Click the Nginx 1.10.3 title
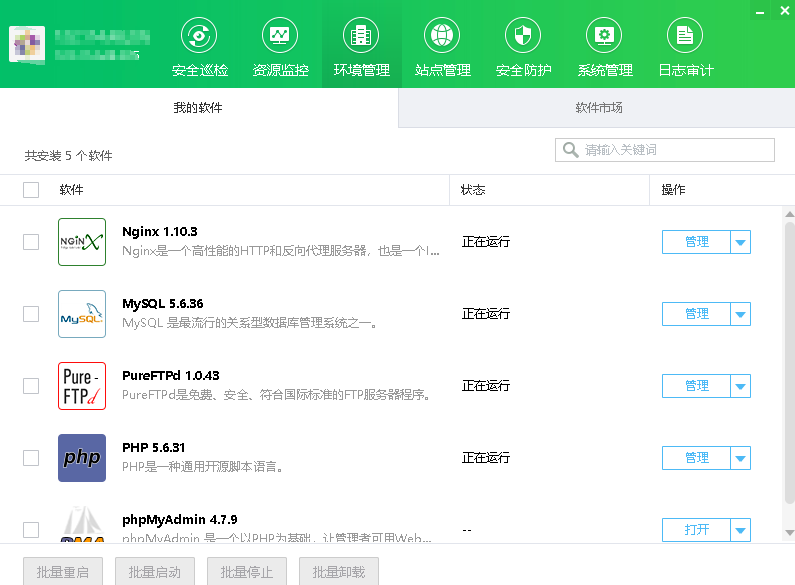This screenshot has height=585, width=795. coord(160,232)
